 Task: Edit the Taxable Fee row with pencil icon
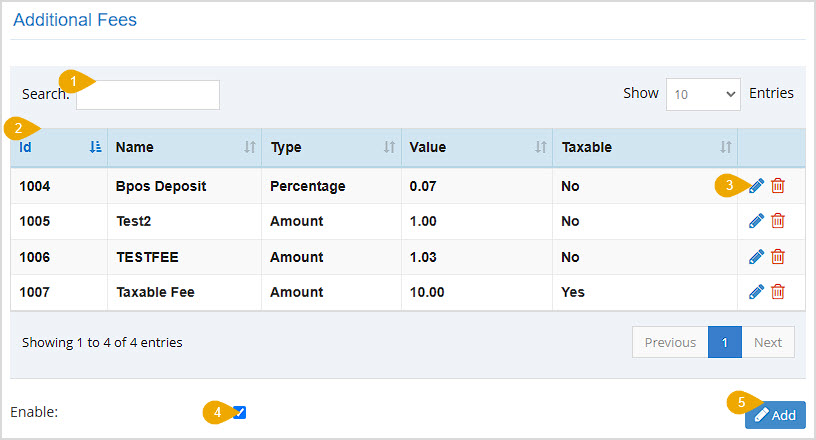(756, 292)
